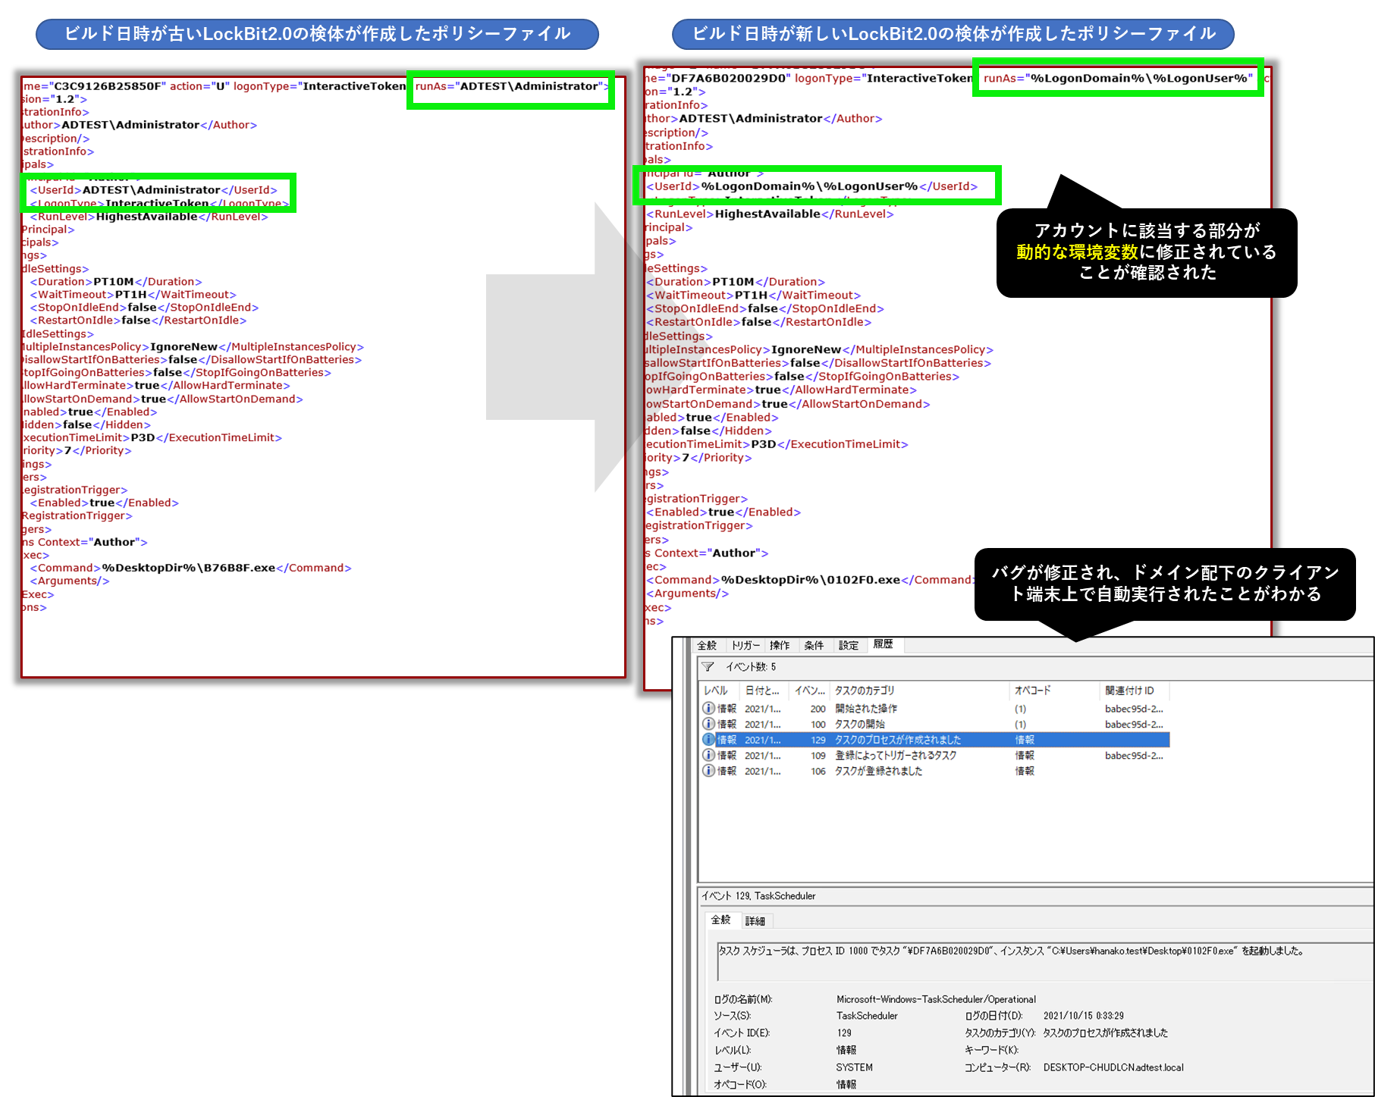Click the info icon on event 129 row
Screen dimensions: 1390x1110
coord(709,740)
